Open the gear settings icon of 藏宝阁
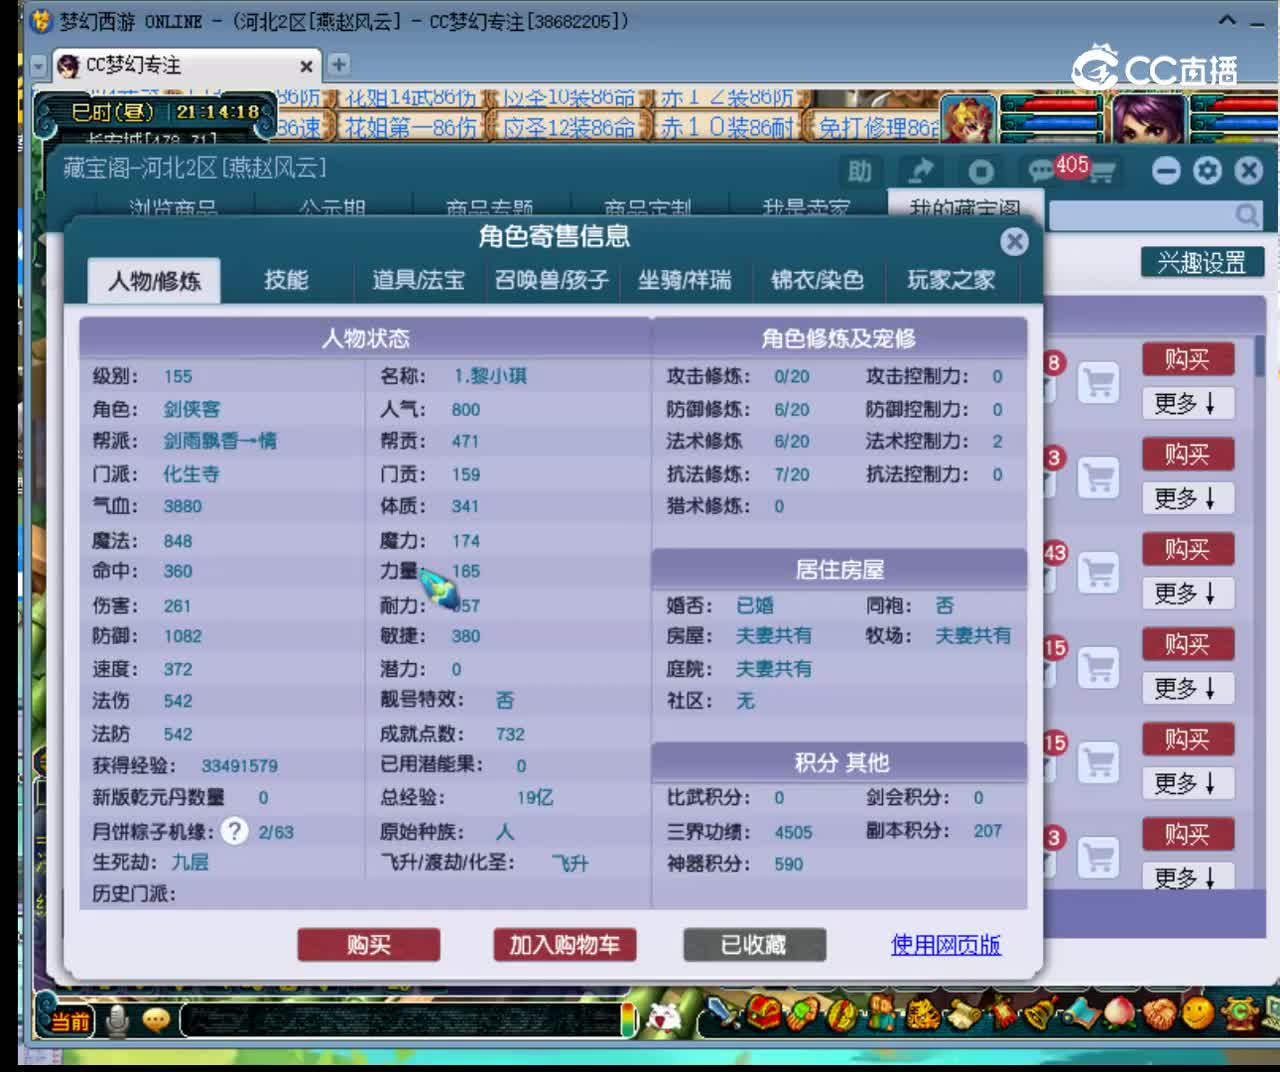This screenshot has height=1072, width=1280. 1207,171
